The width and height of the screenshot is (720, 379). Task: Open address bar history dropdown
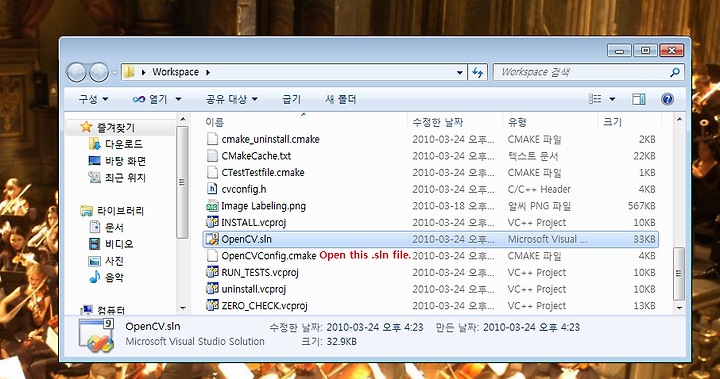459,72
